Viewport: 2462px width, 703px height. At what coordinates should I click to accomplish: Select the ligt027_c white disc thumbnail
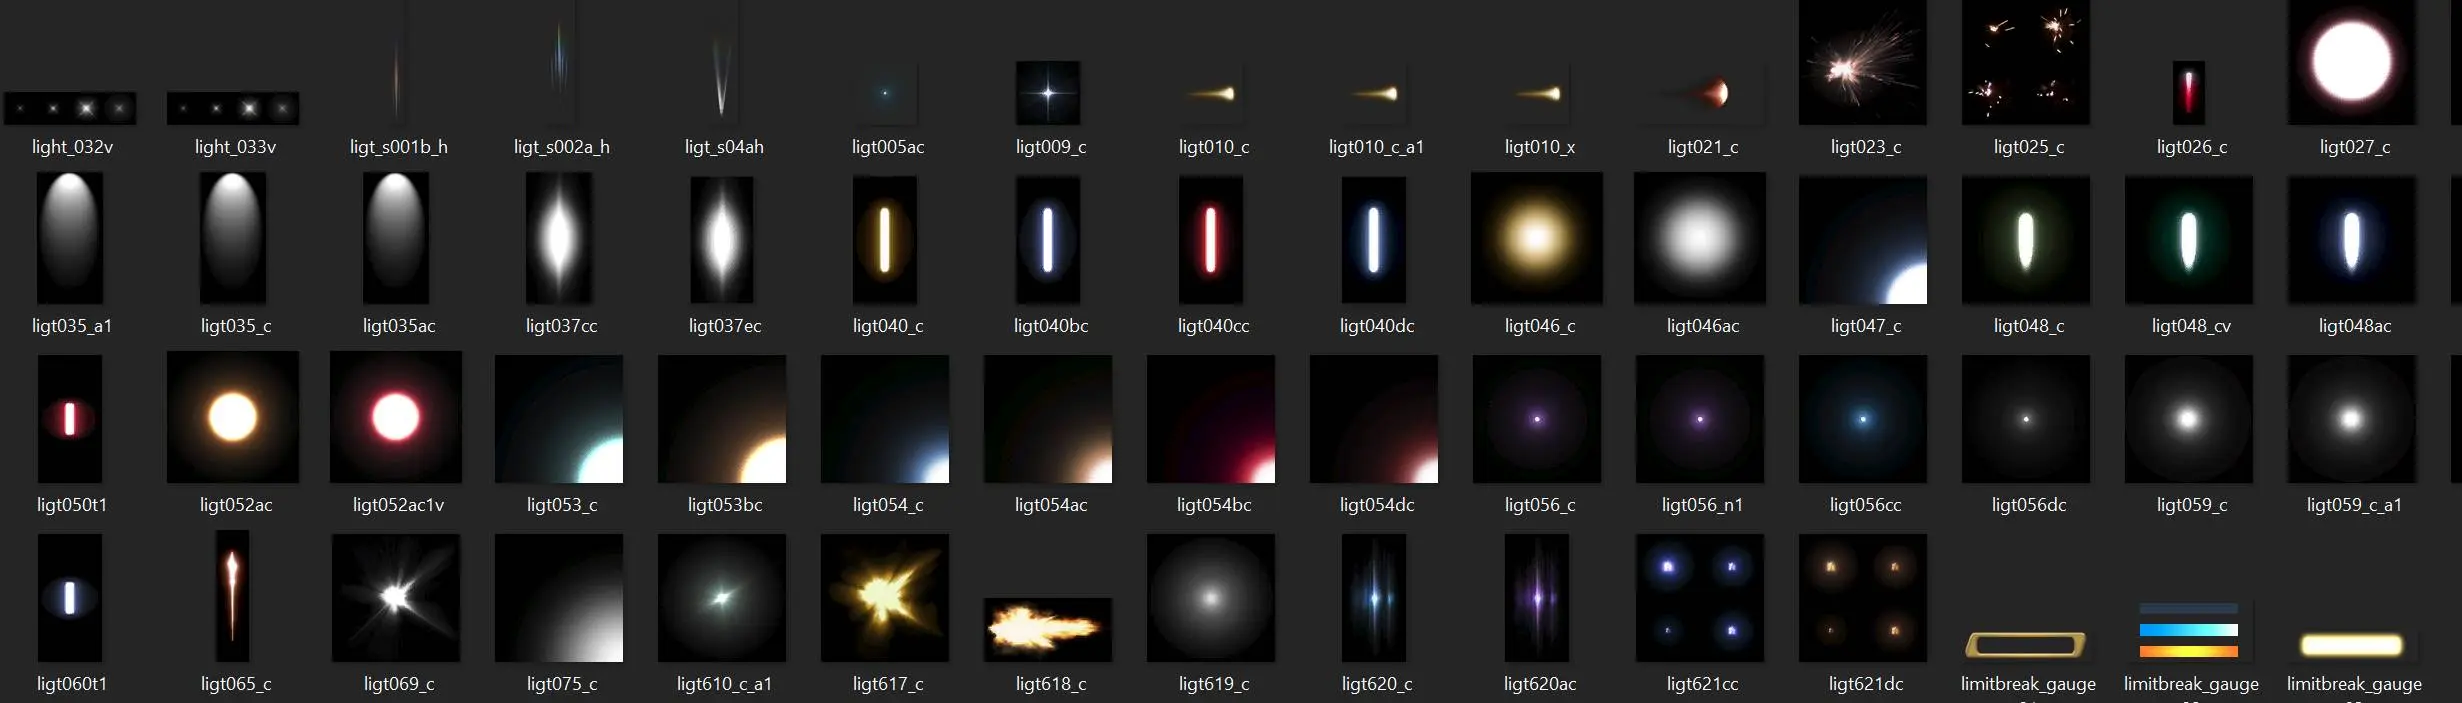(2352, 62)
